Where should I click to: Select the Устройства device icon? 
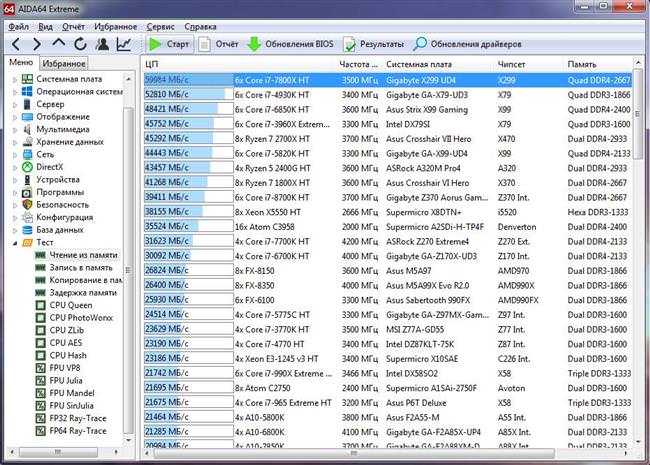pos(27,179)
